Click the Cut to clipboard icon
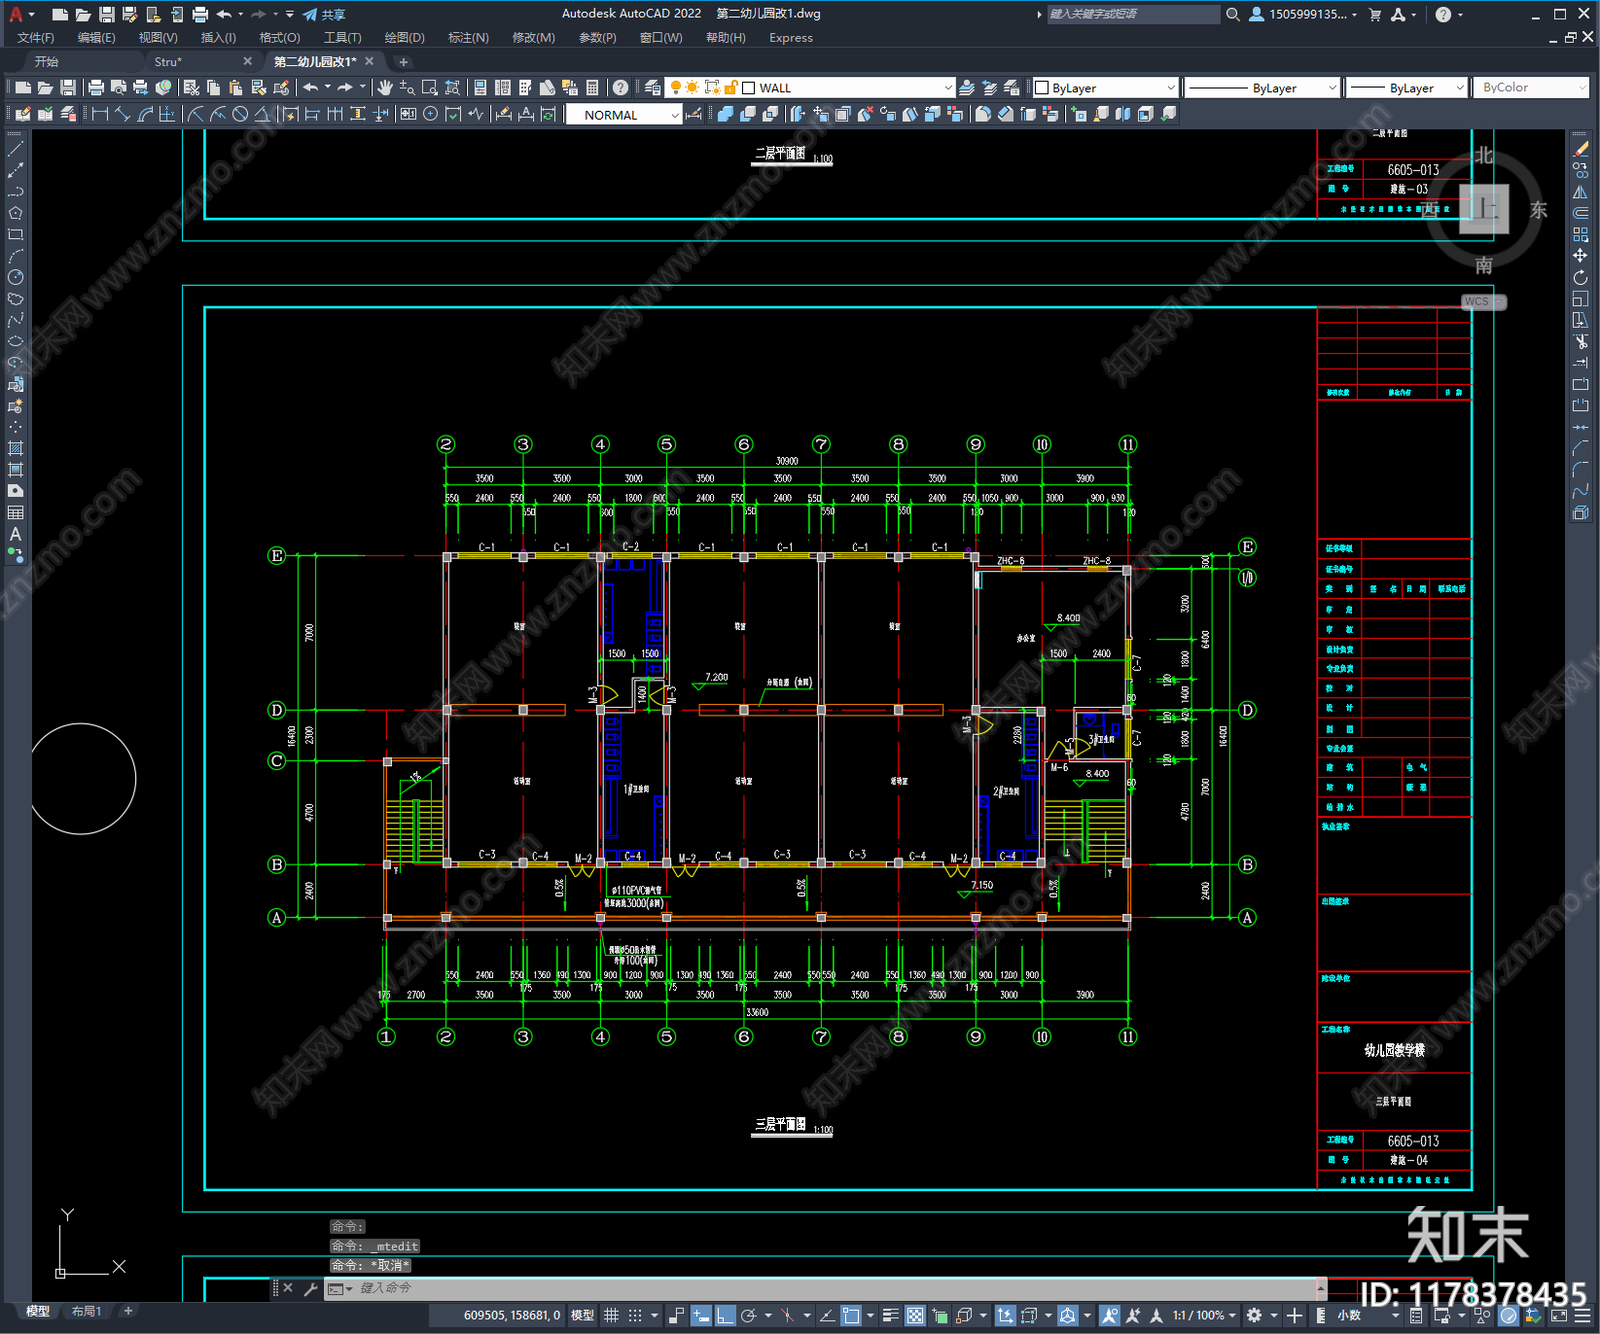 (192, 88)
